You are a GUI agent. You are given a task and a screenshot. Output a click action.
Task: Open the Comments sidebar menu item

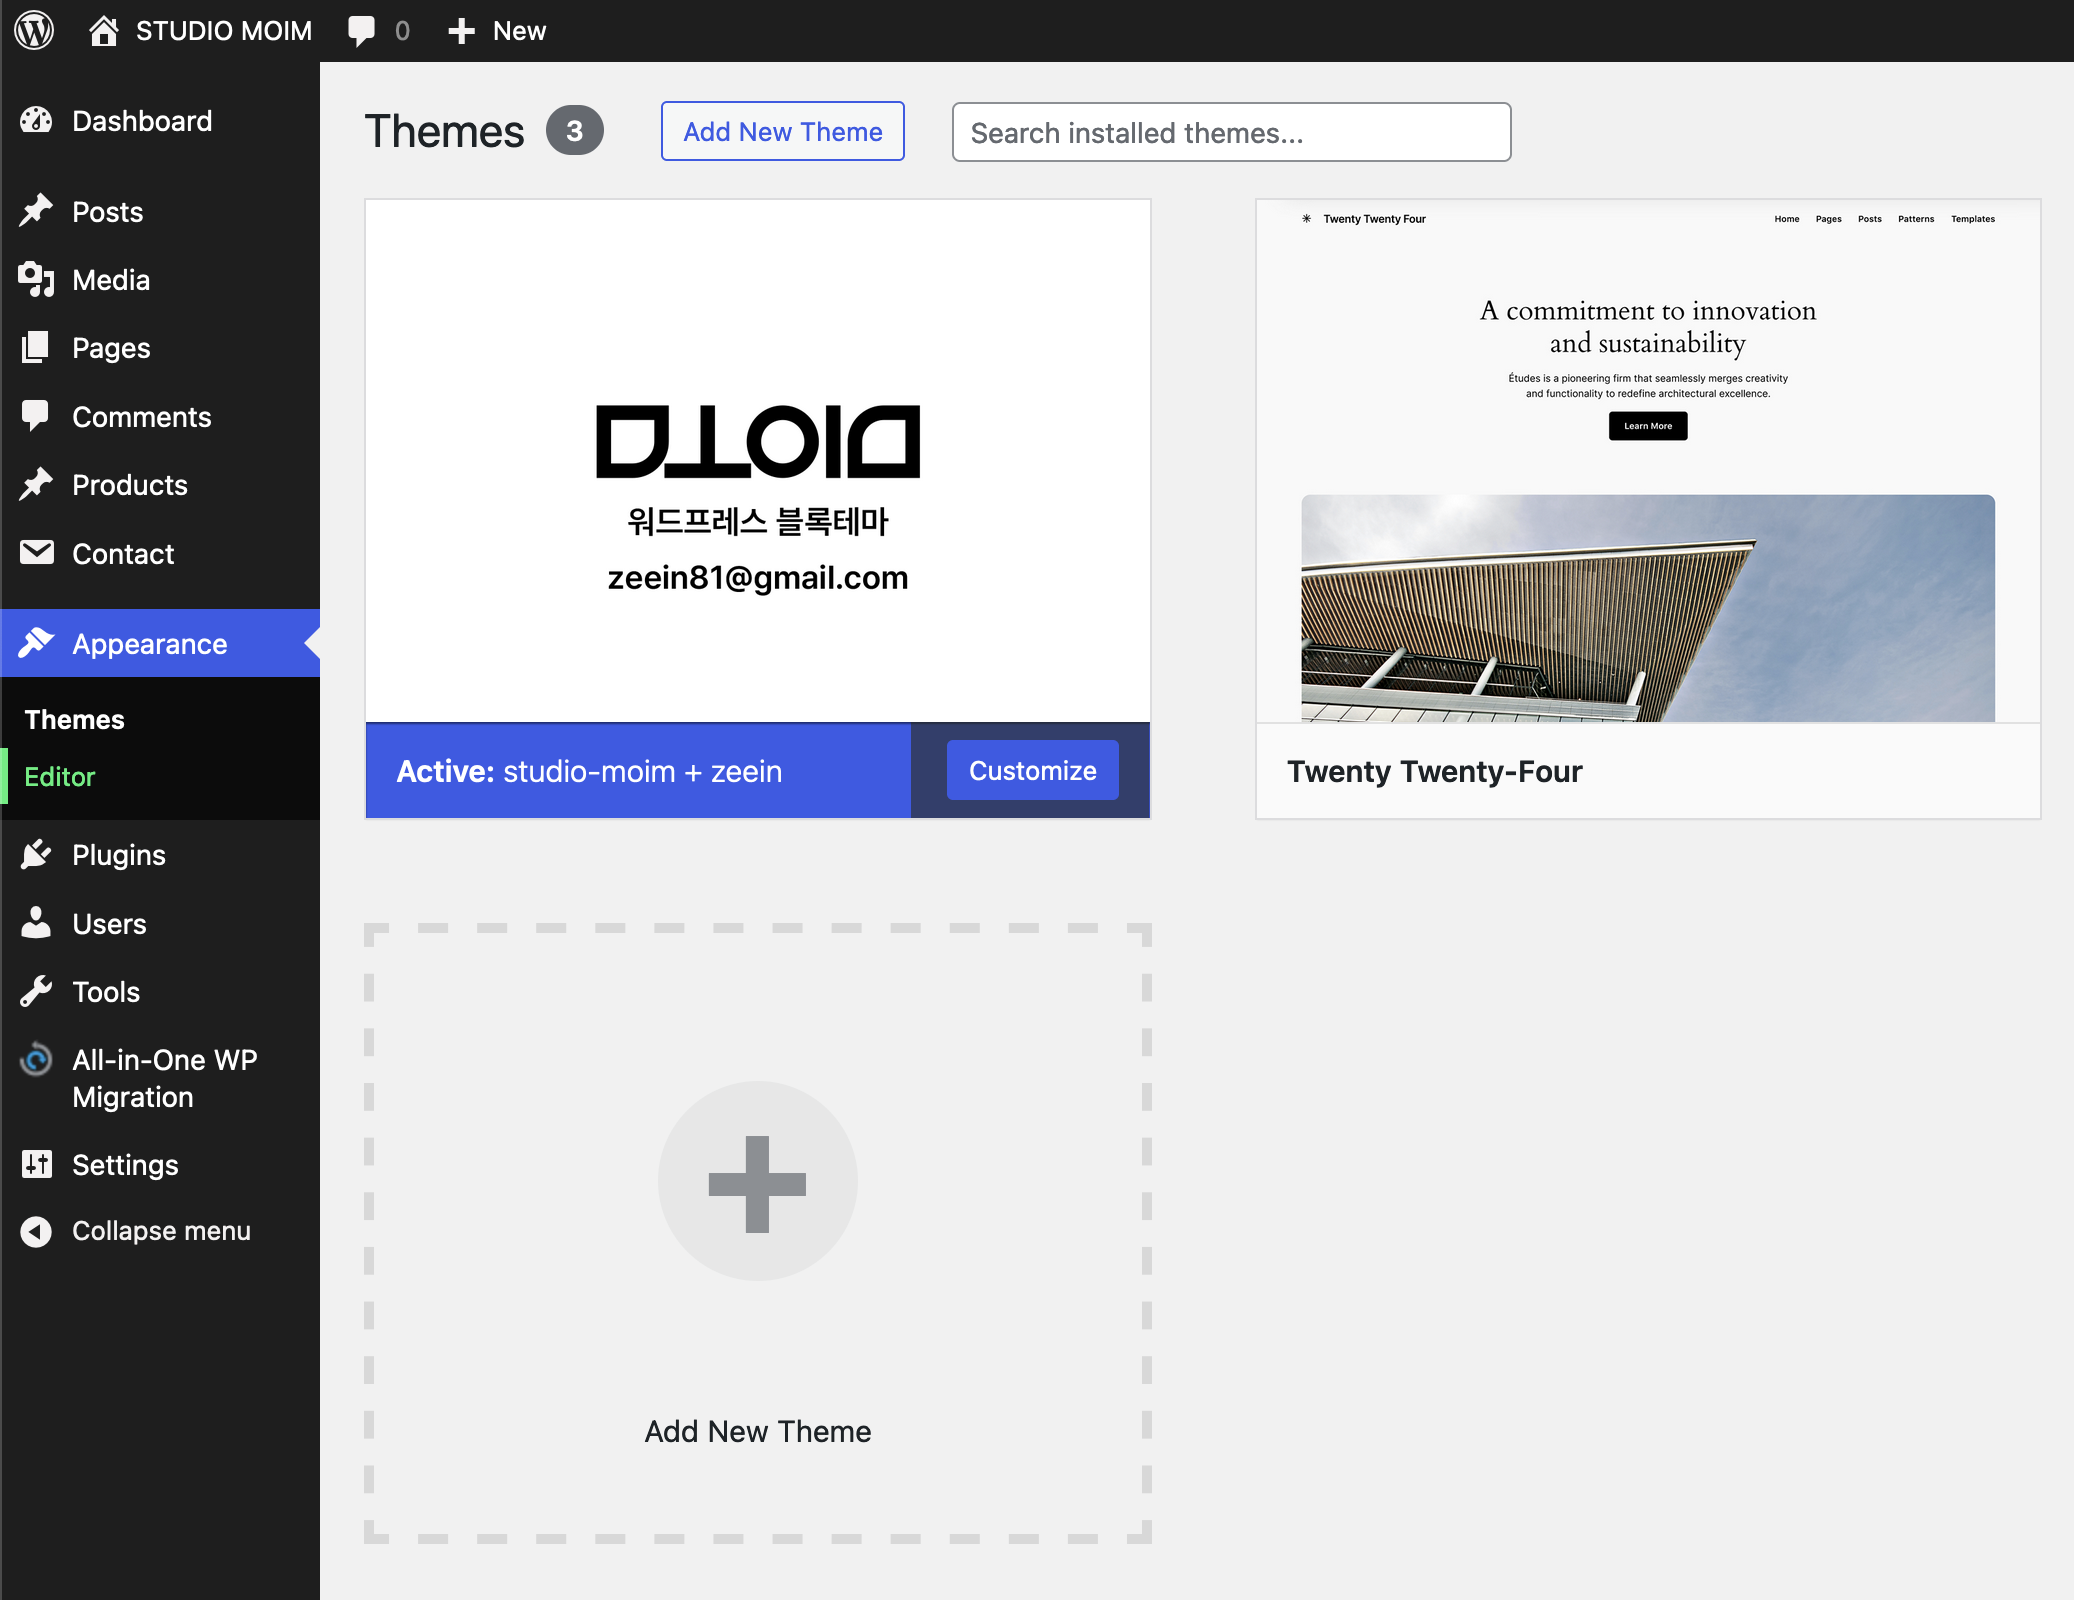coord(160,416)
